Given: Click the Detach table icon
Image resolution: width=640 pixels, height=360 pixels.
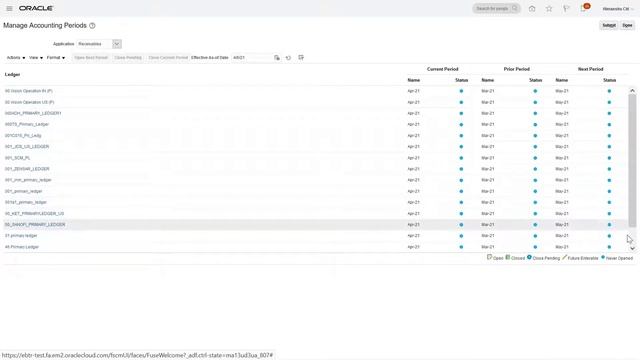Looking at the screenshot, I should (x=301, y=58).
